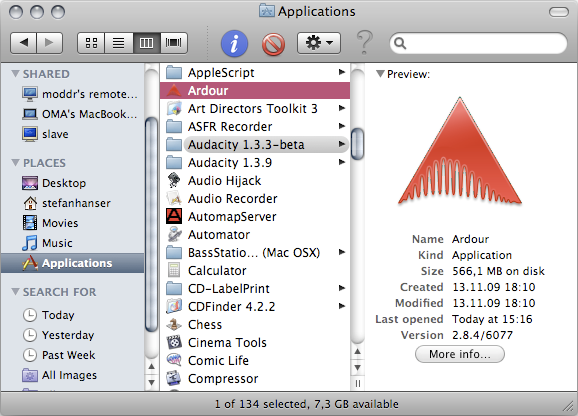Screen dimensions: 578x416
Task: Select the Cinema Tools app icon
Action: (x=174, y=342)
